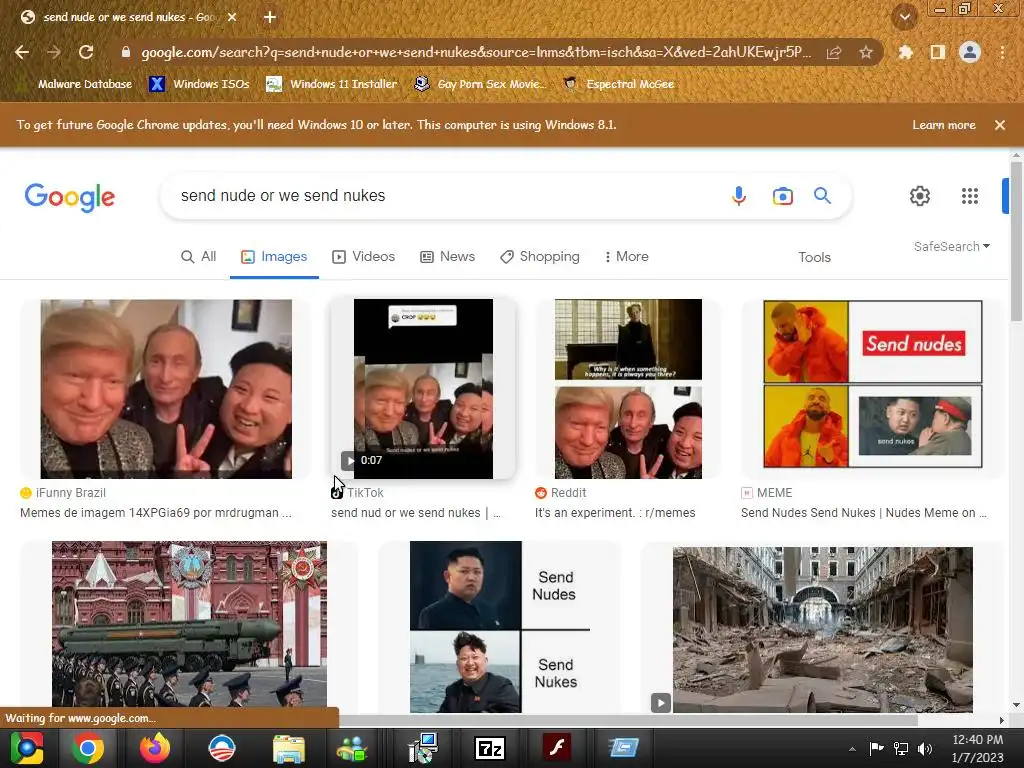Open the Reddit r/memes image result
Screen dimensions: 1024x768
(x=628, y=389)
